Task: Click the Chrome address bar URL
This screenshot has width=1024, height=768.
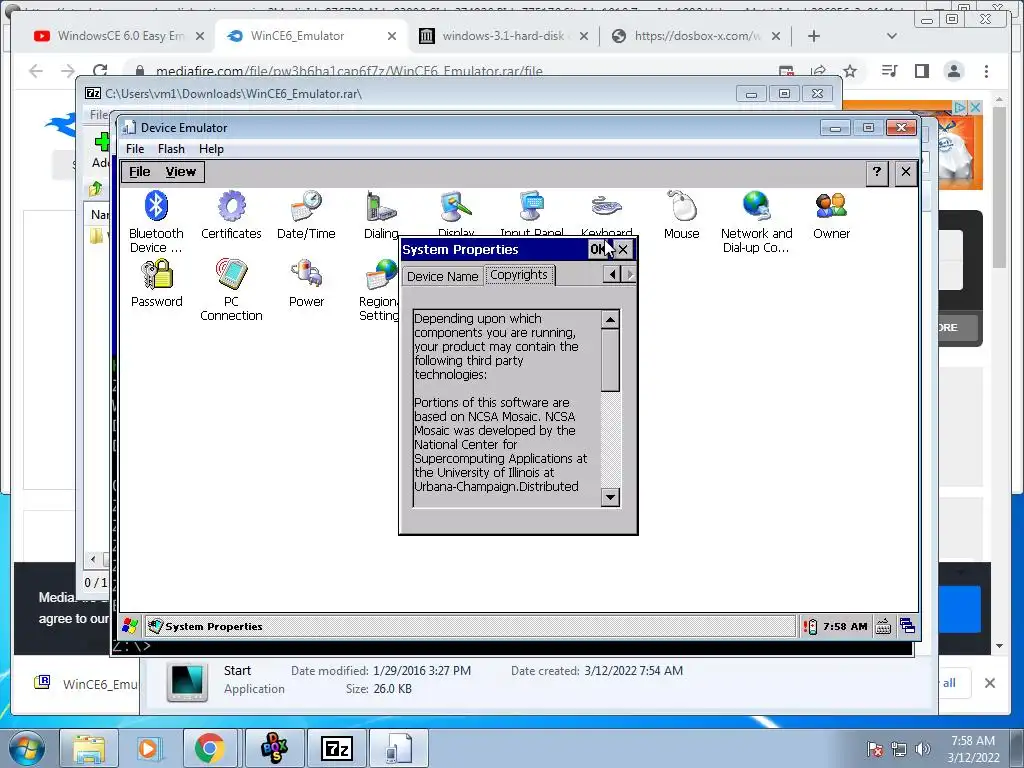Action: (349, 71)
